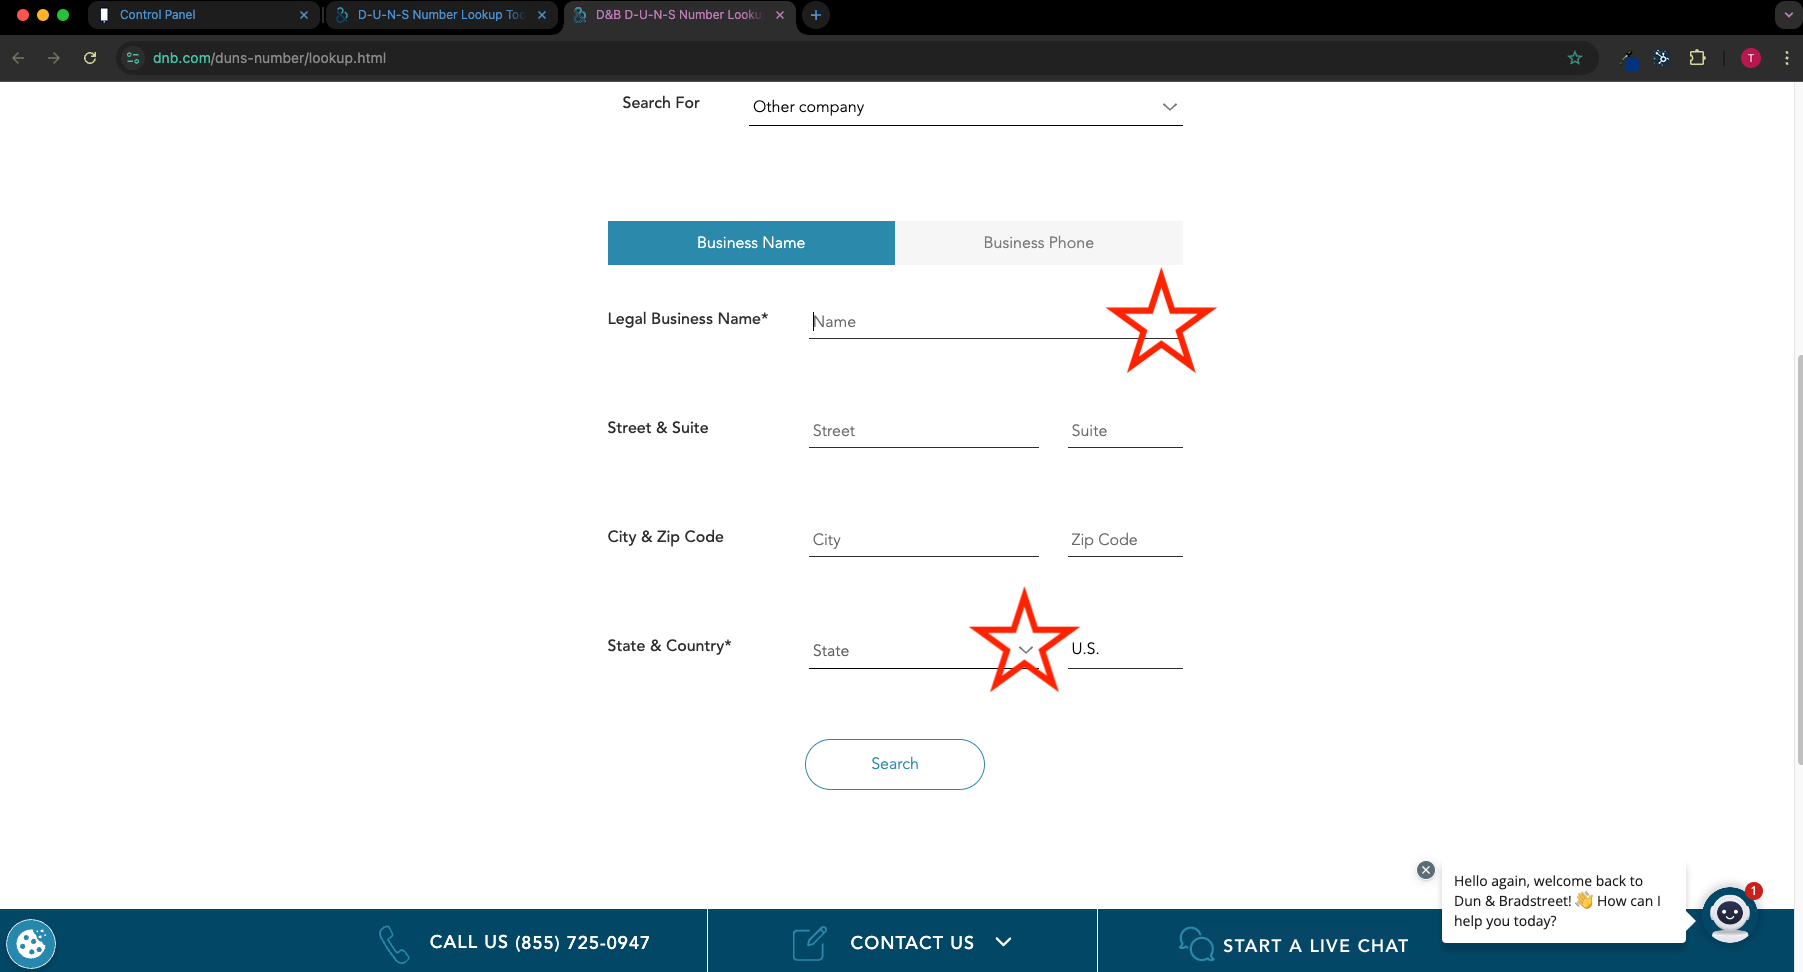Viewport: 1803px width, 972px height.
Task: Open Chrome three-dot menu
Action: pyautogui.click(x=1786, y=58)
